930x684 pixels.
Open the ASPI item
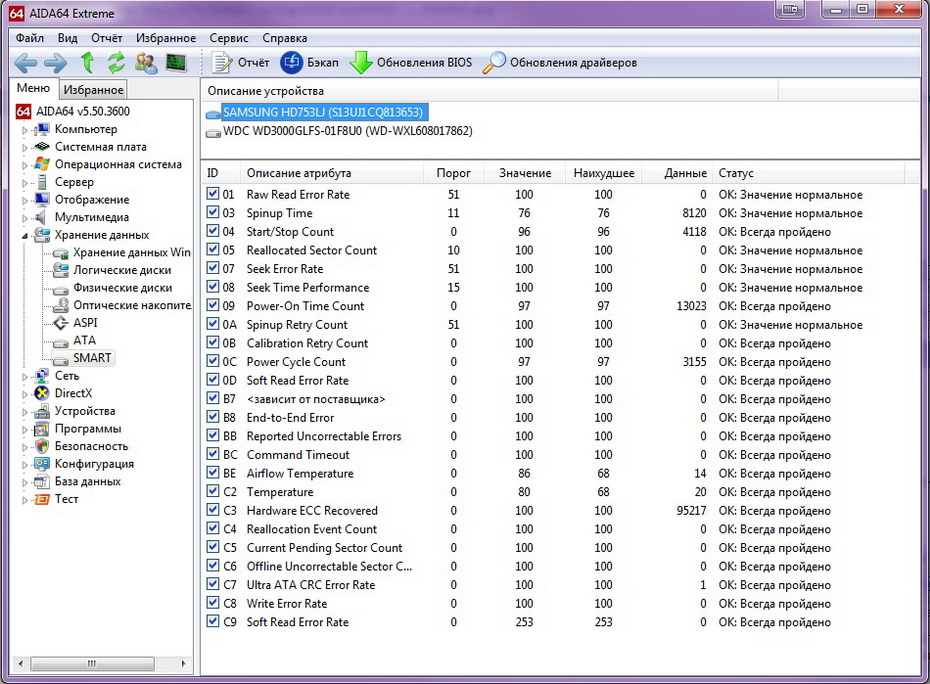85,323
